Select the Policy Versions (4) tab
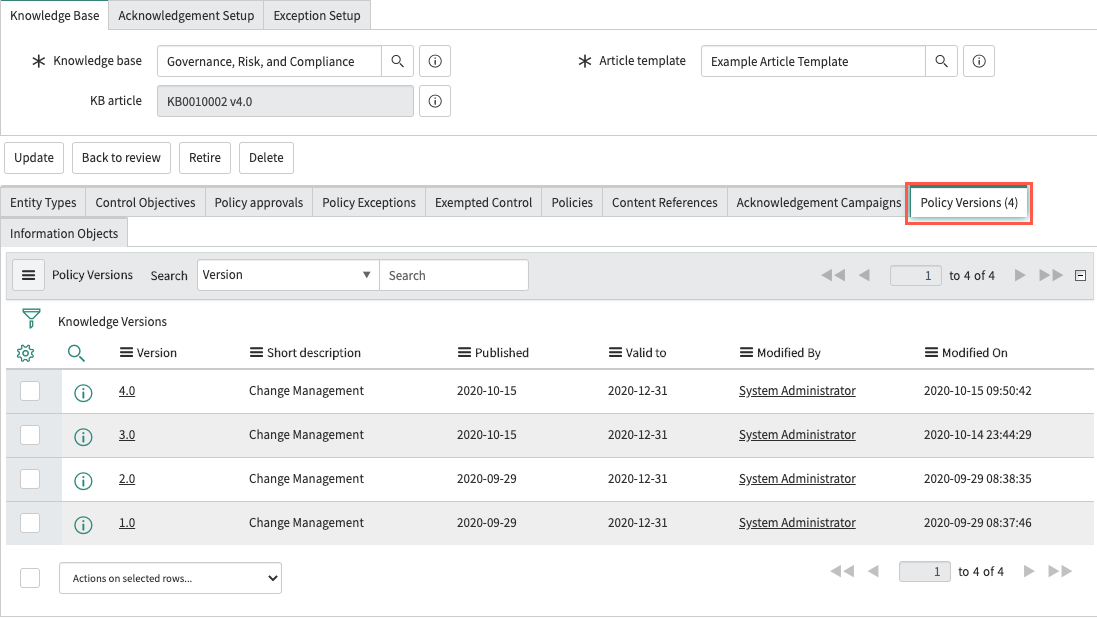This screenshot has width=1097, height=618. click(x=969, y=202)
